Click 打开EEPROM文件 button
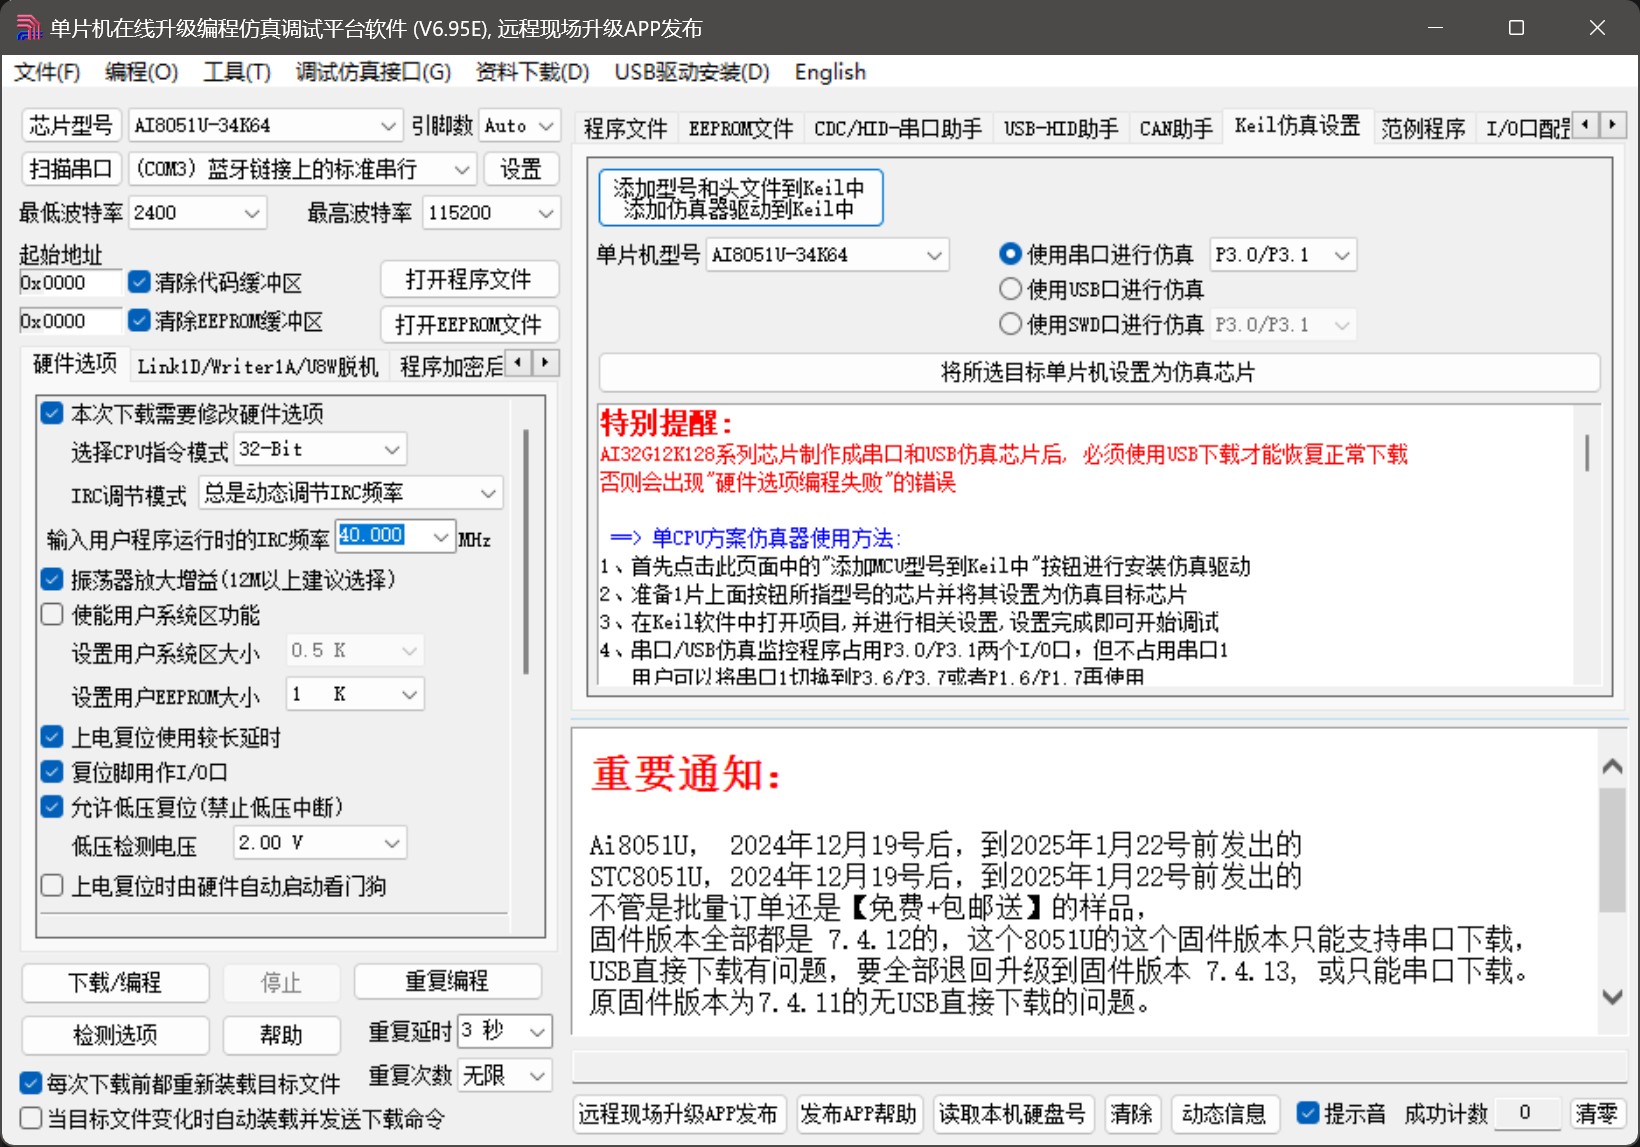Viewport: 1640px width, 1147px height. 469,324
